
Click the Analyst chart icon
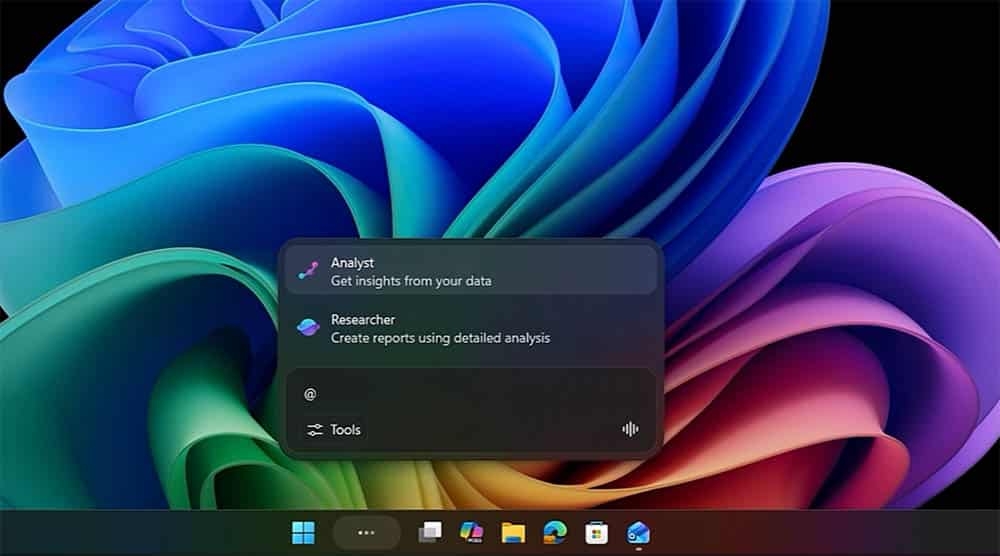tap(309, 270)
